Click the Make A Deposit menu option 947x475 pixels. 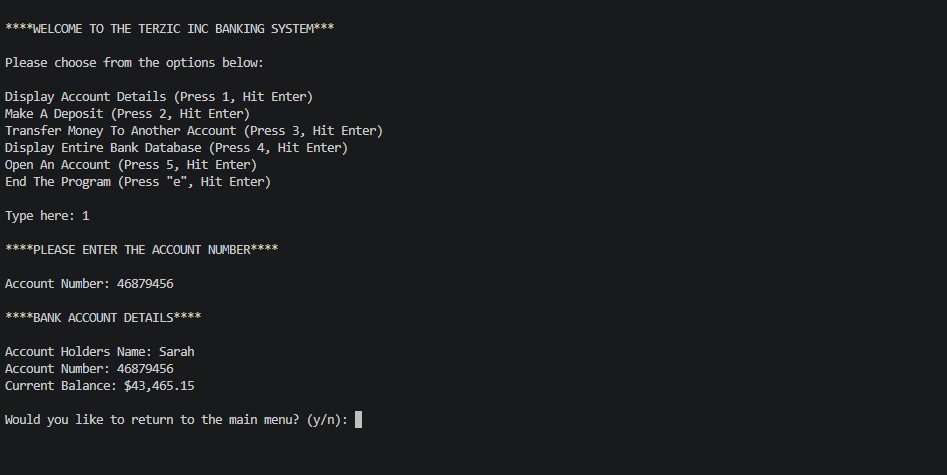[127, 114]
